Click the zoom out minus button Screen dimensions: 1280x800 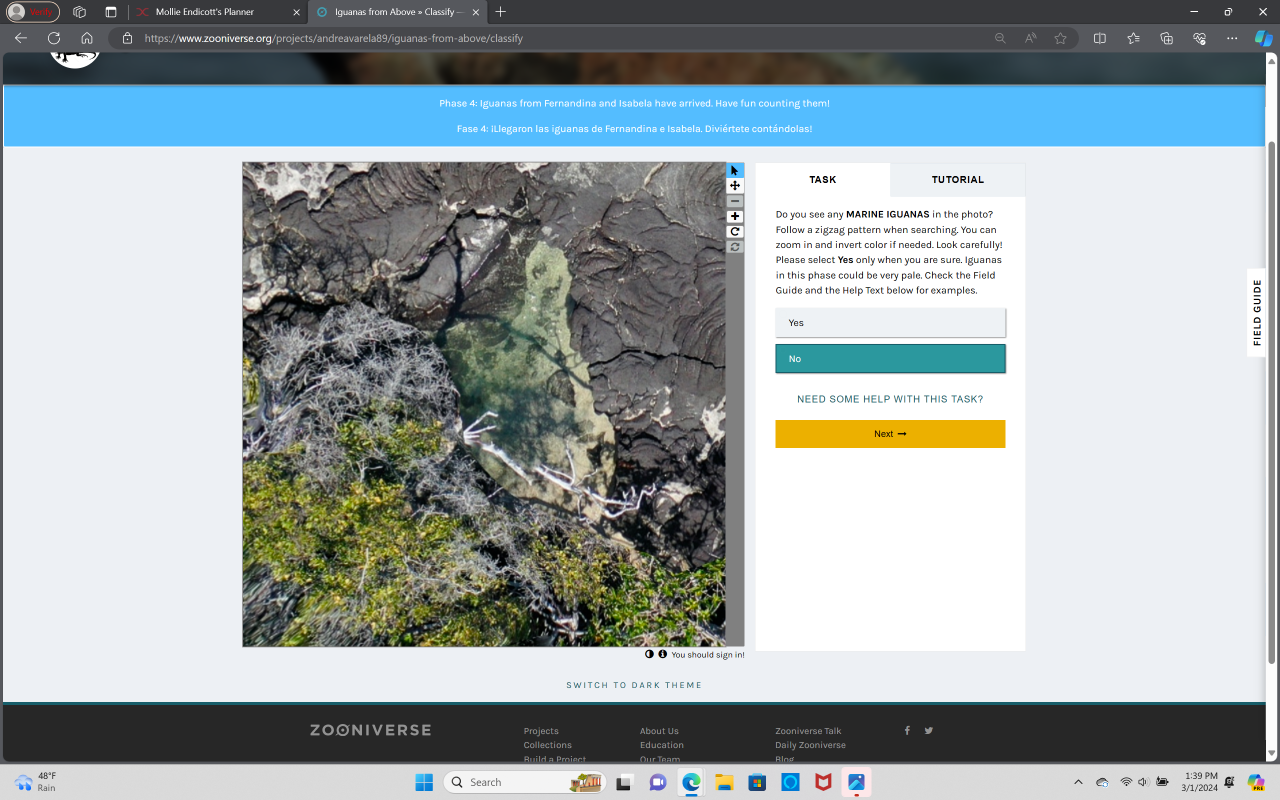735,201
